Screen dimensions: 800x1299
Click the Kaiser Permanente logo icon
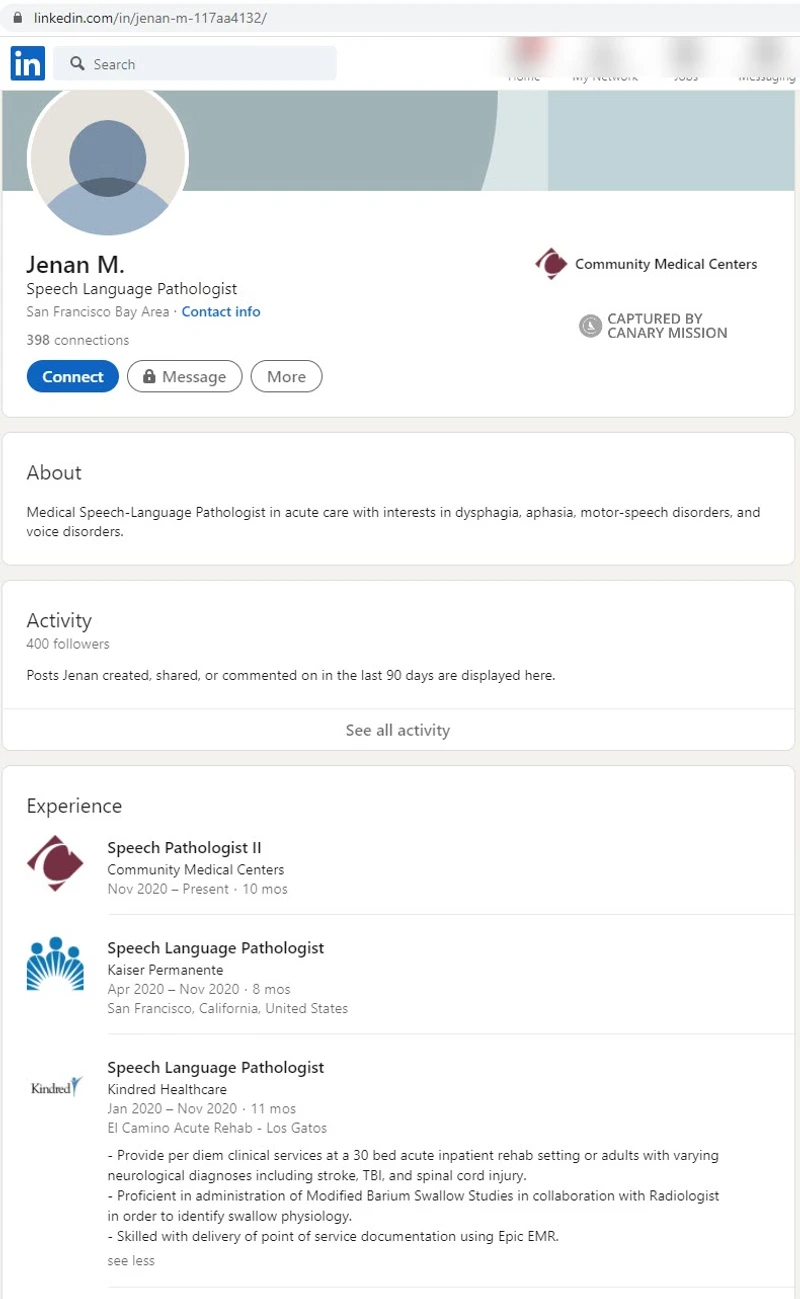[x=55, y=964]
